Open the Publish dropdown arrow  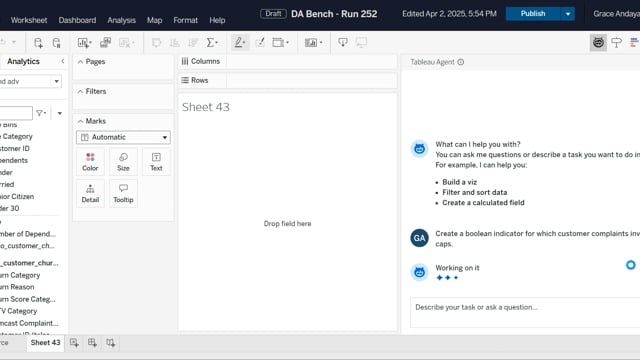[x=568, y=14]
